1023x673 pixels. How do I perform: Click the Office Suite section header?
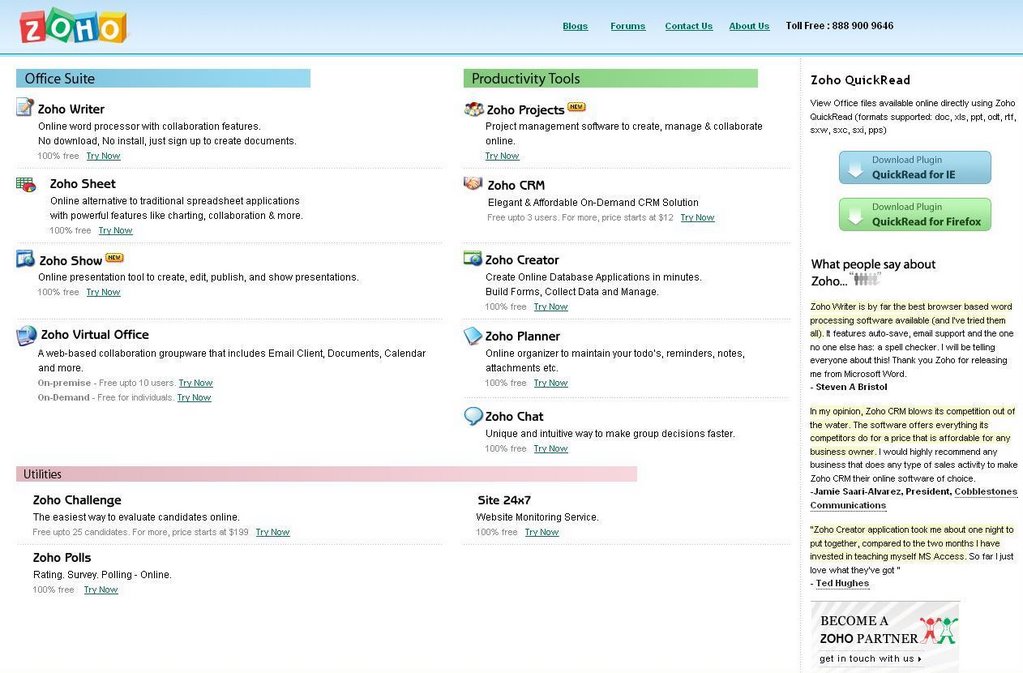click(163, 78)
